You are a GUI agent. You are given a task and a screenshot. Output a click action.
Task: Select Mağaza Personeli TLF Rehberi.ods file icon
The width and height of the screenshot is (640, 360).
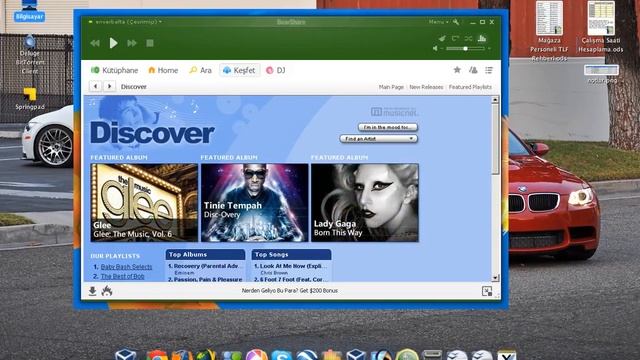[x=549, y=31]
